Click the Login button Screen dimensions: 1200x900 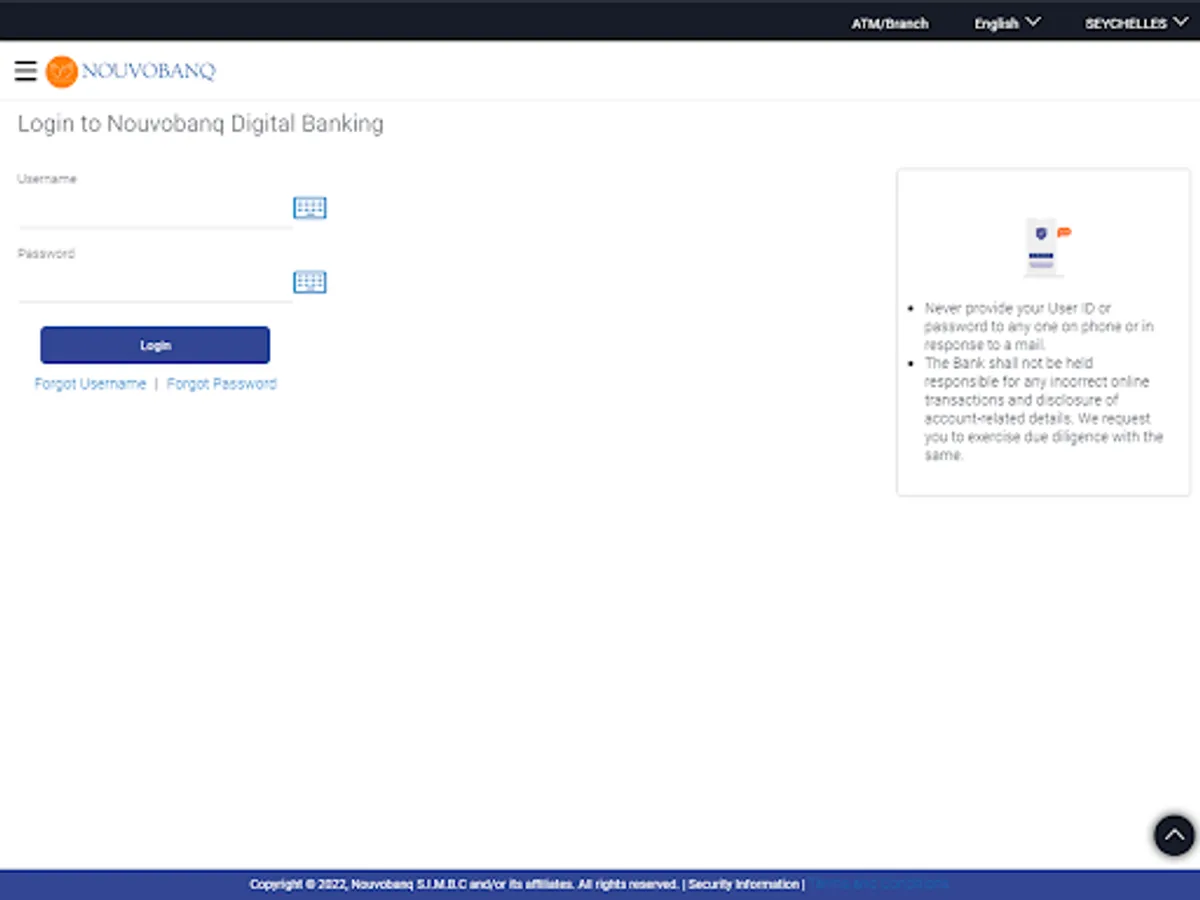point(155,345)
